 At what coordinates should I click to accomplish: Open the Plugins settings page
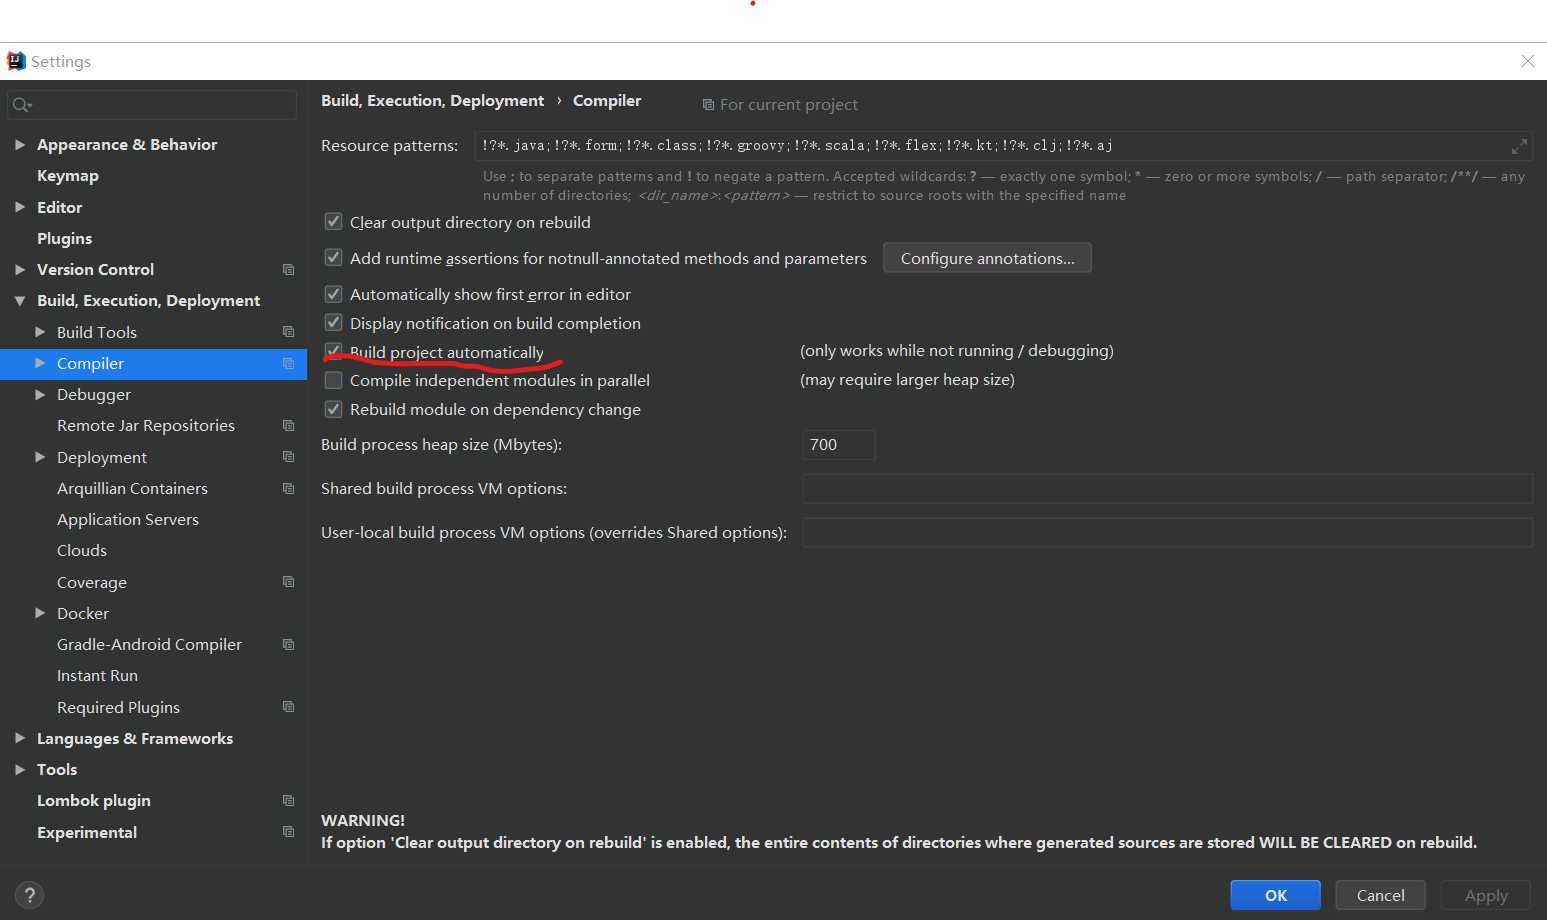tap(64, 238)
